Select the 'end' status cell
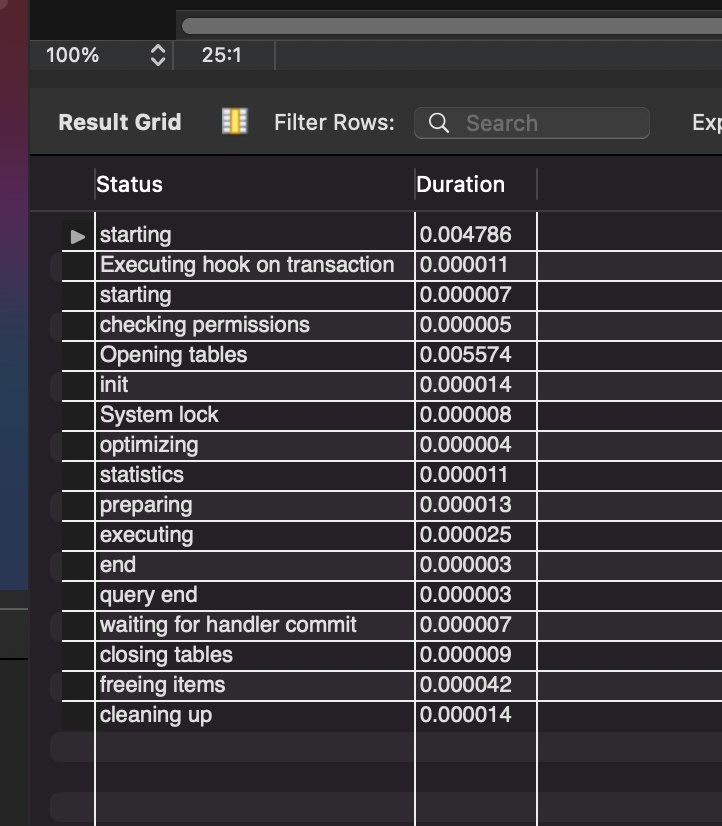The height and width of the screenshot is (826, 722). pos(255,565)
